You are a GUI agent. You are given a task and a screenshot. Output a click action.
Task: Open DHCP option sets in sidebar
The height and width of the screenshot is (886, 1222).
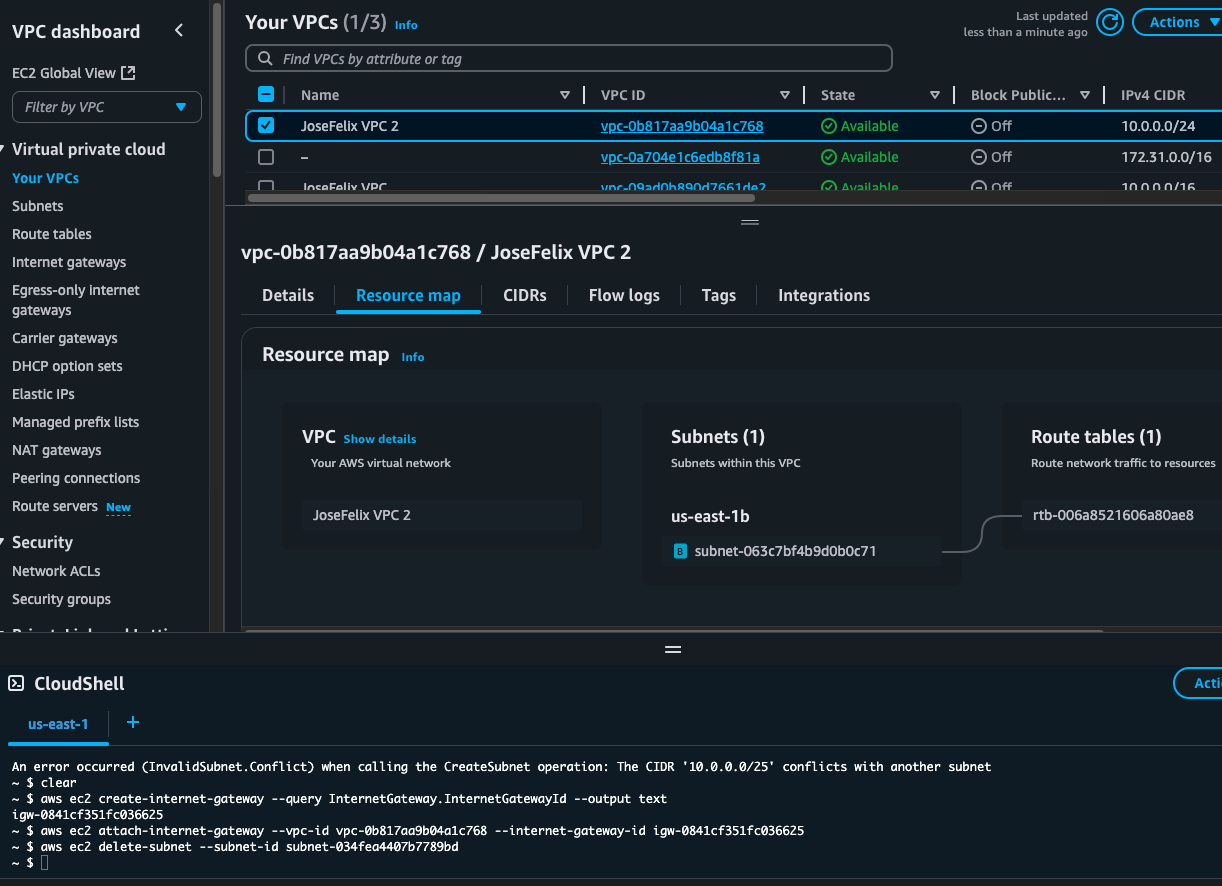point(67,366)
